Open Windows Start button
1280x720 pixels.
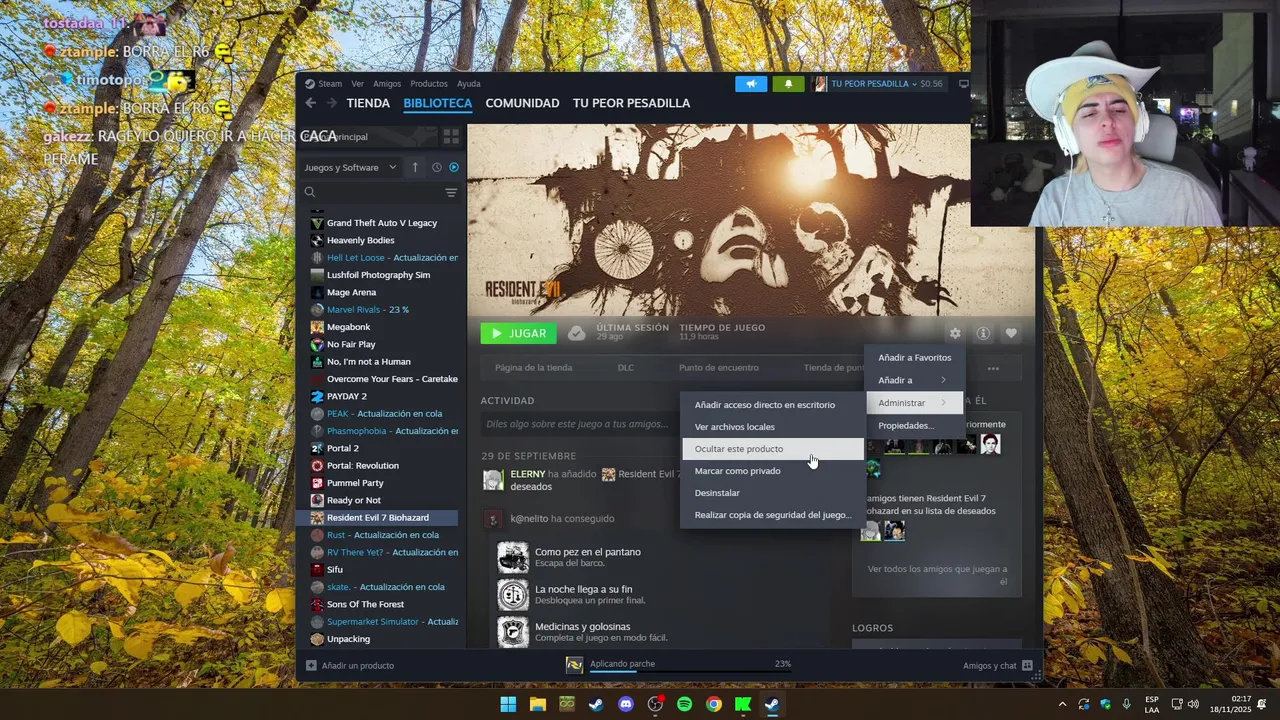coord(508,704)
